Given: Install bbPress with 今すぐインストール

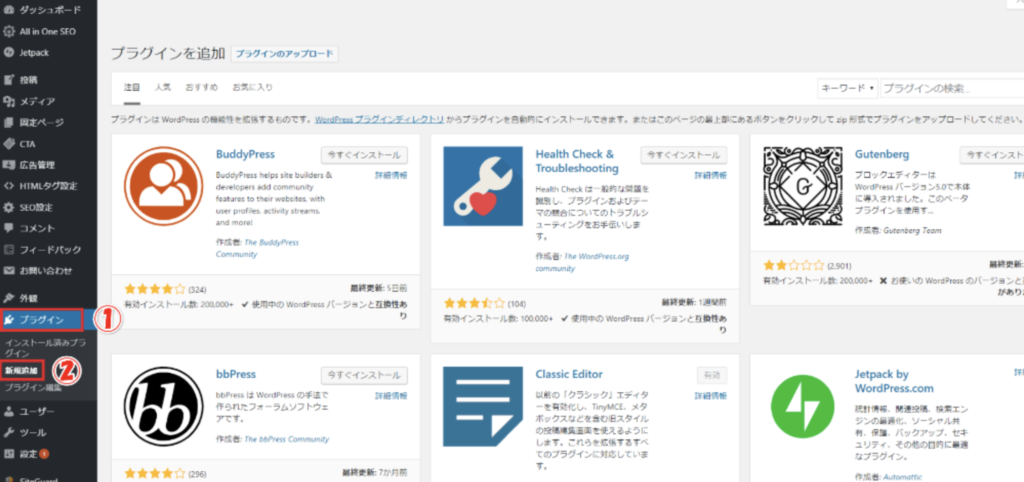Looking at the screenshot, I should pyautogui.click(x=364, y=375).
